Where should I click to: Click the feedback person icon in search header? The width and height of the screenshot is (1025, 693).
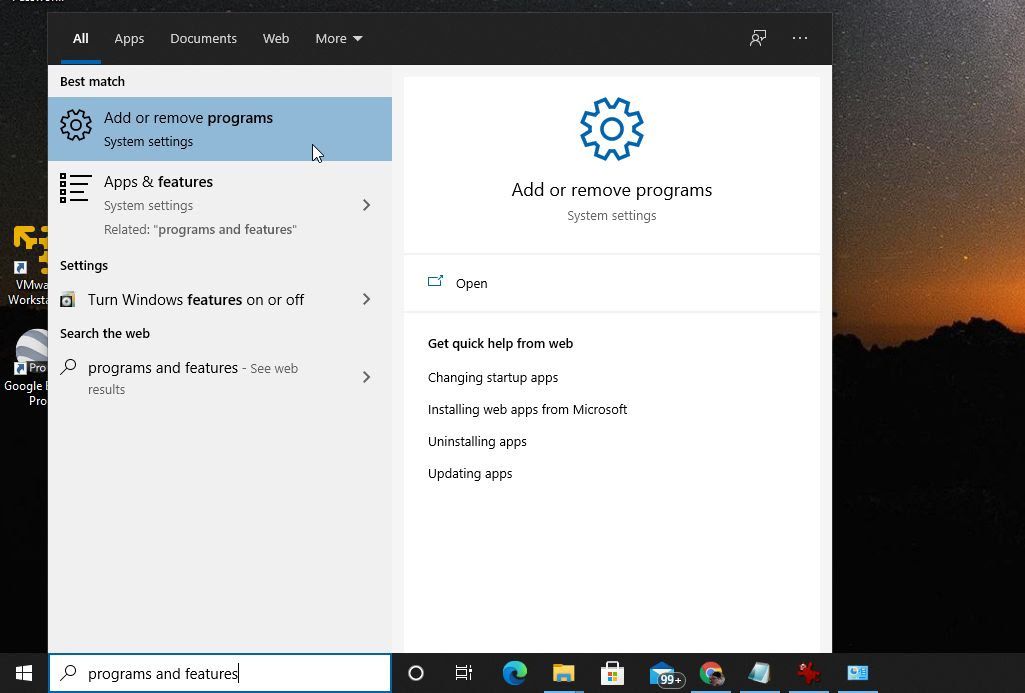(758, 38)
